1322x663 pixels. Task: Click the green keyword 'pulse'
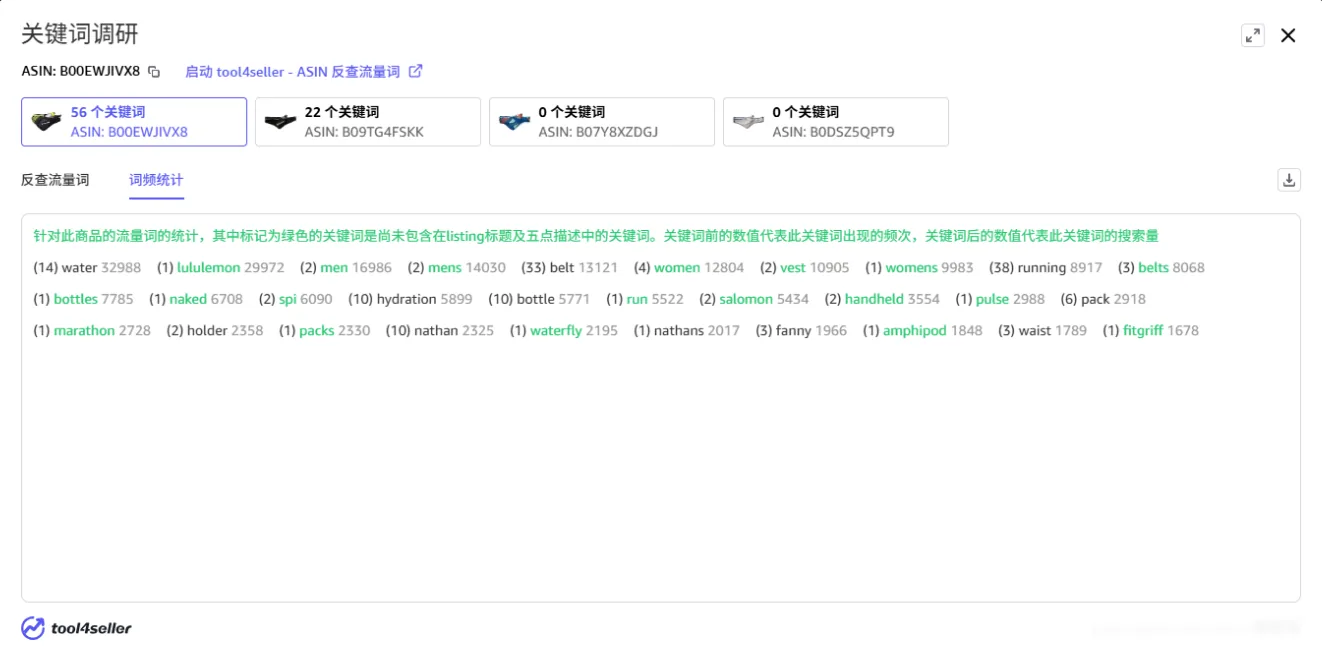pyautogui.click(x=992, y=299)
